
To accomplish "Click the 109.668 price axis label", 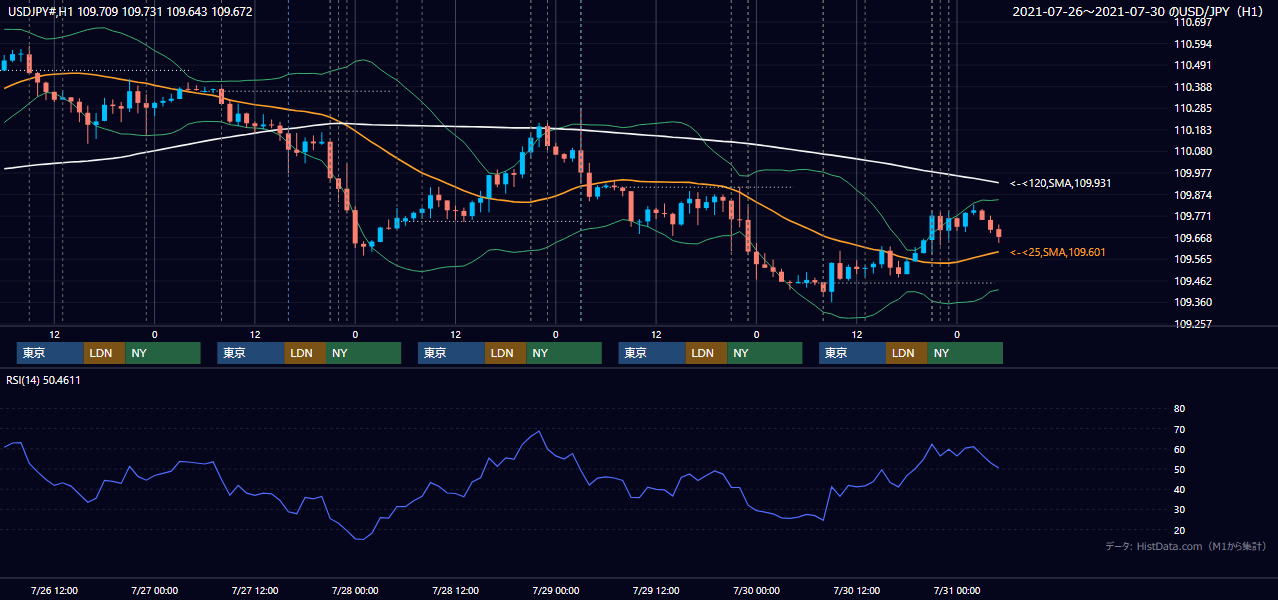I will (x=1192, y=238).
